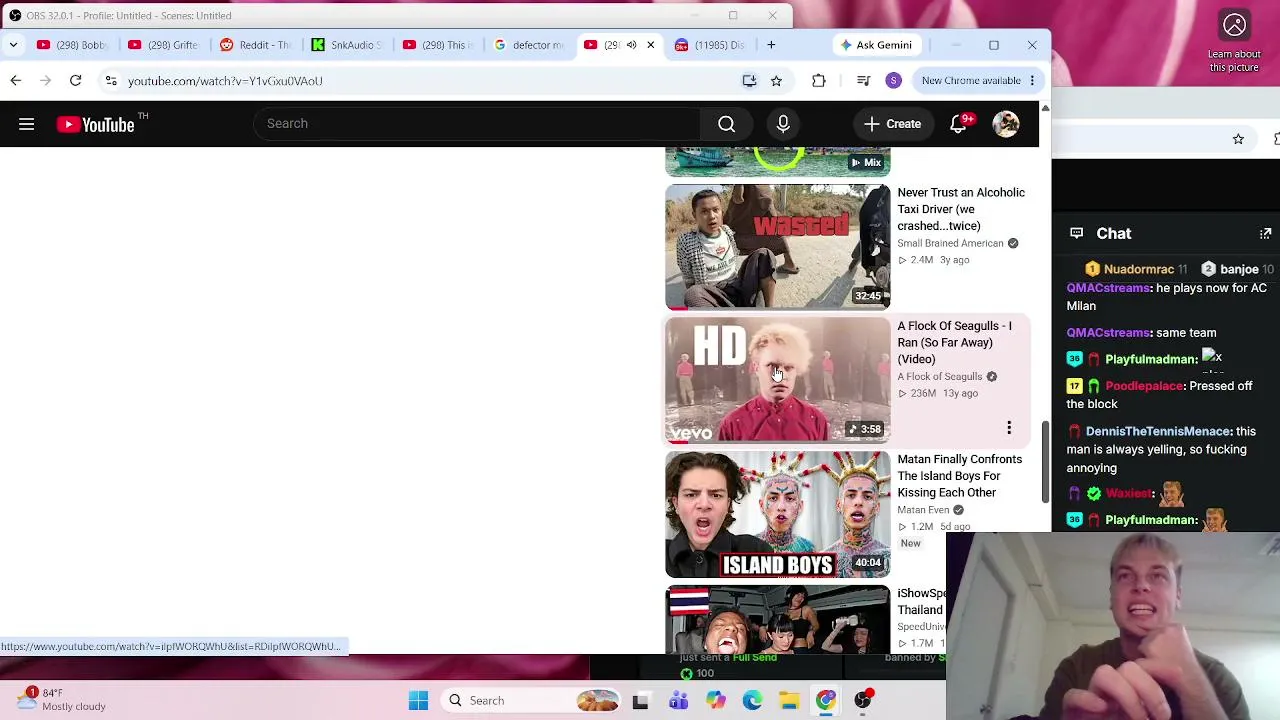Switch to the '(298) Bobby' tab
The height and width of the screenshot is (720, 1280).
pyautogui.click(x=71, y=45)
